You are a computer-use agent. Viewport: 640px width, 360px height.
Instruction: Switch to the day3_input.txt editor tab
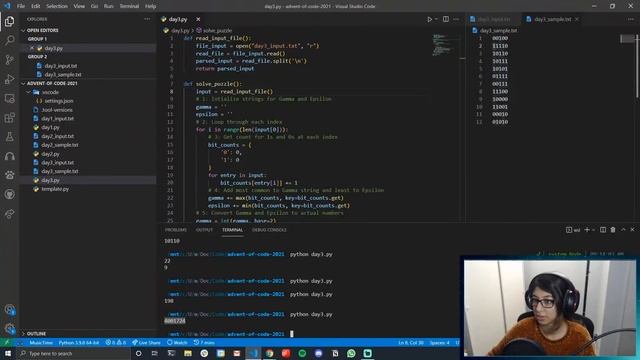tap(494, 19)
